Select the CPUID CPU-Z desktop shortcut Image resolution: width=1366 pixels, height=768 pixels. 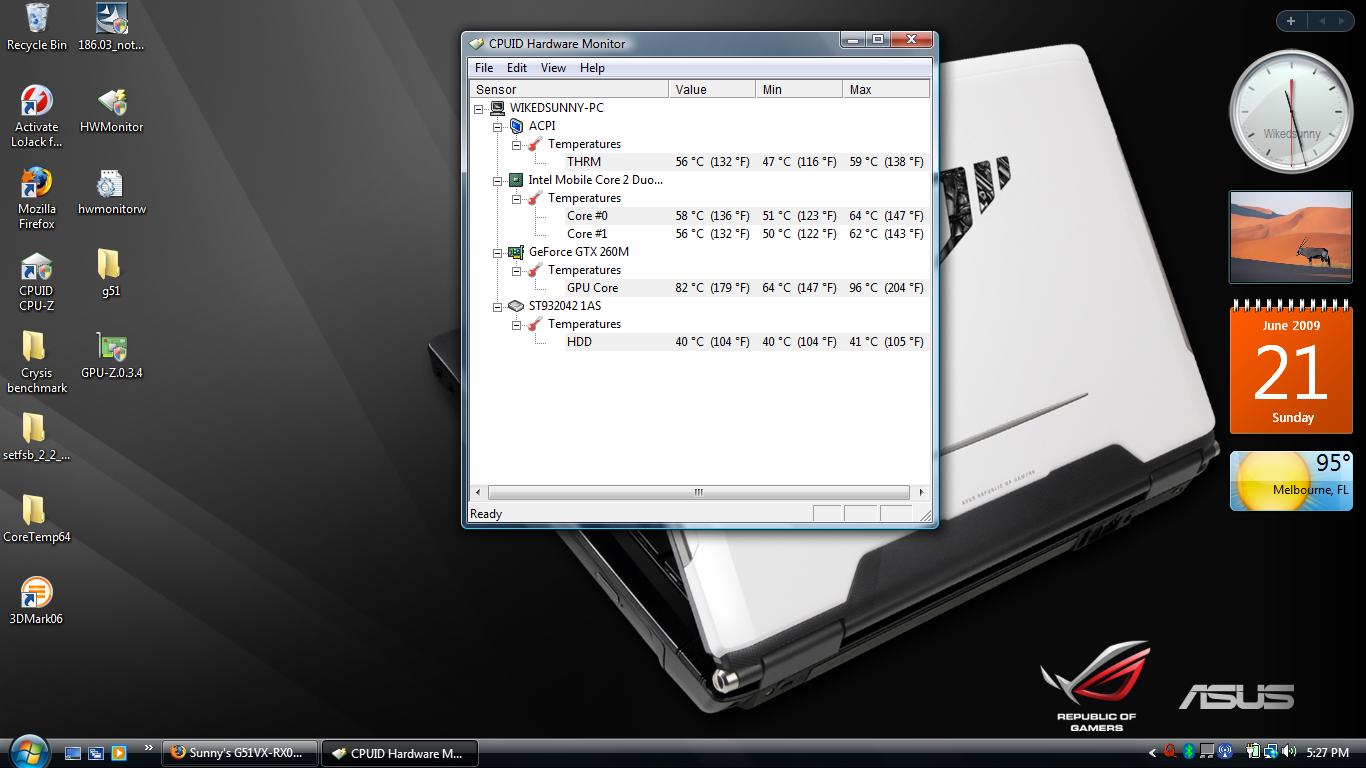pos(37,281)
